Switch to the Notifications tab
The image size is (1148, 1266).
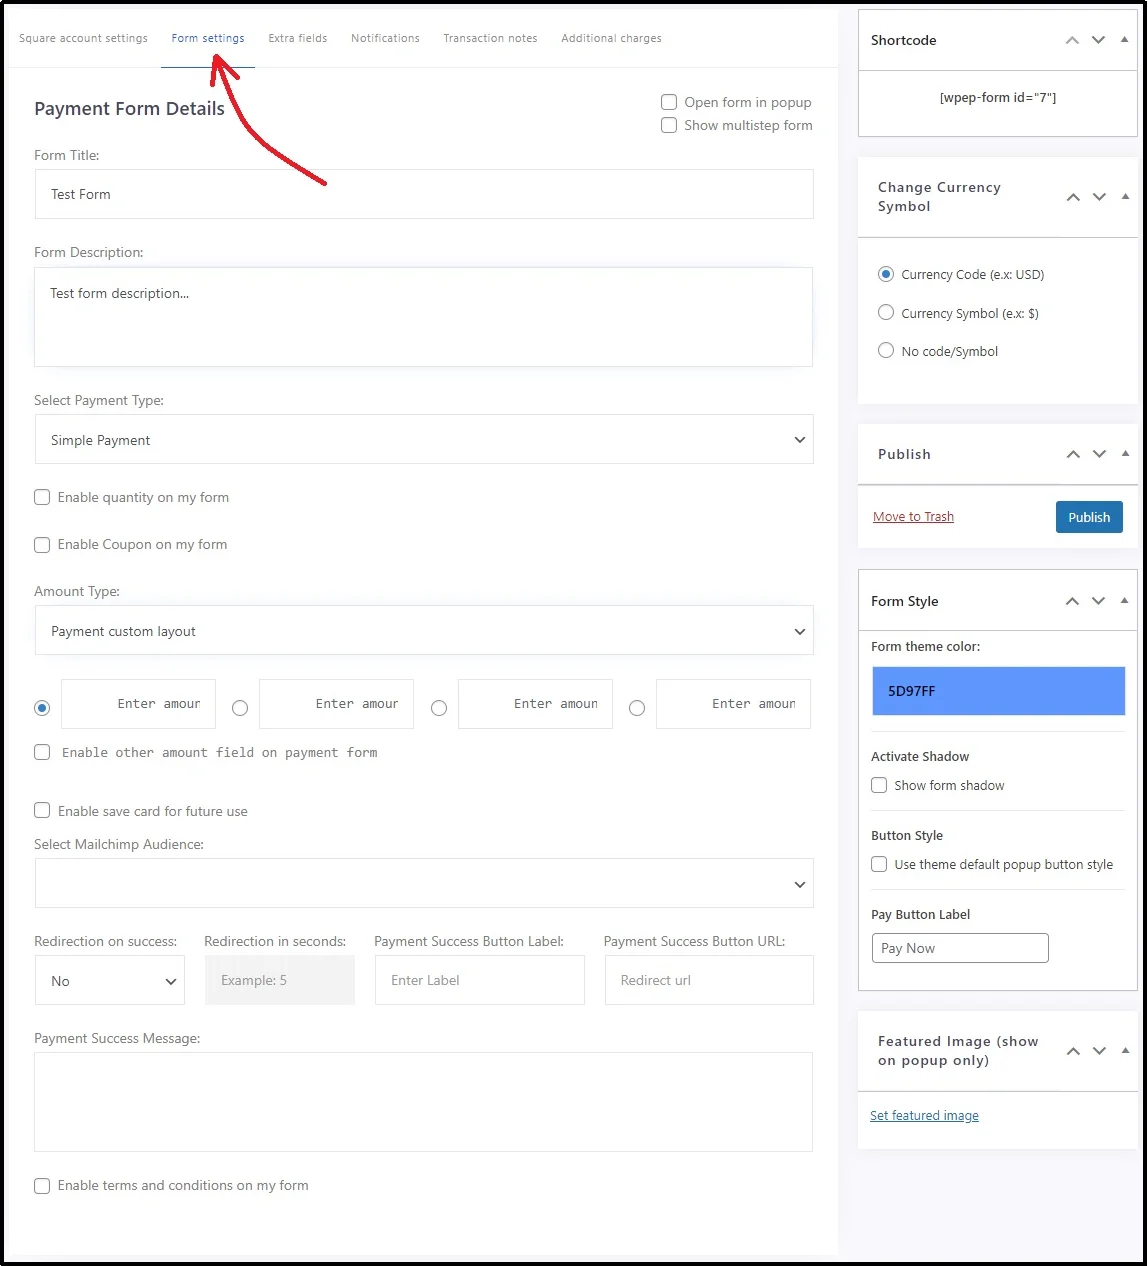tap(385, 38)
